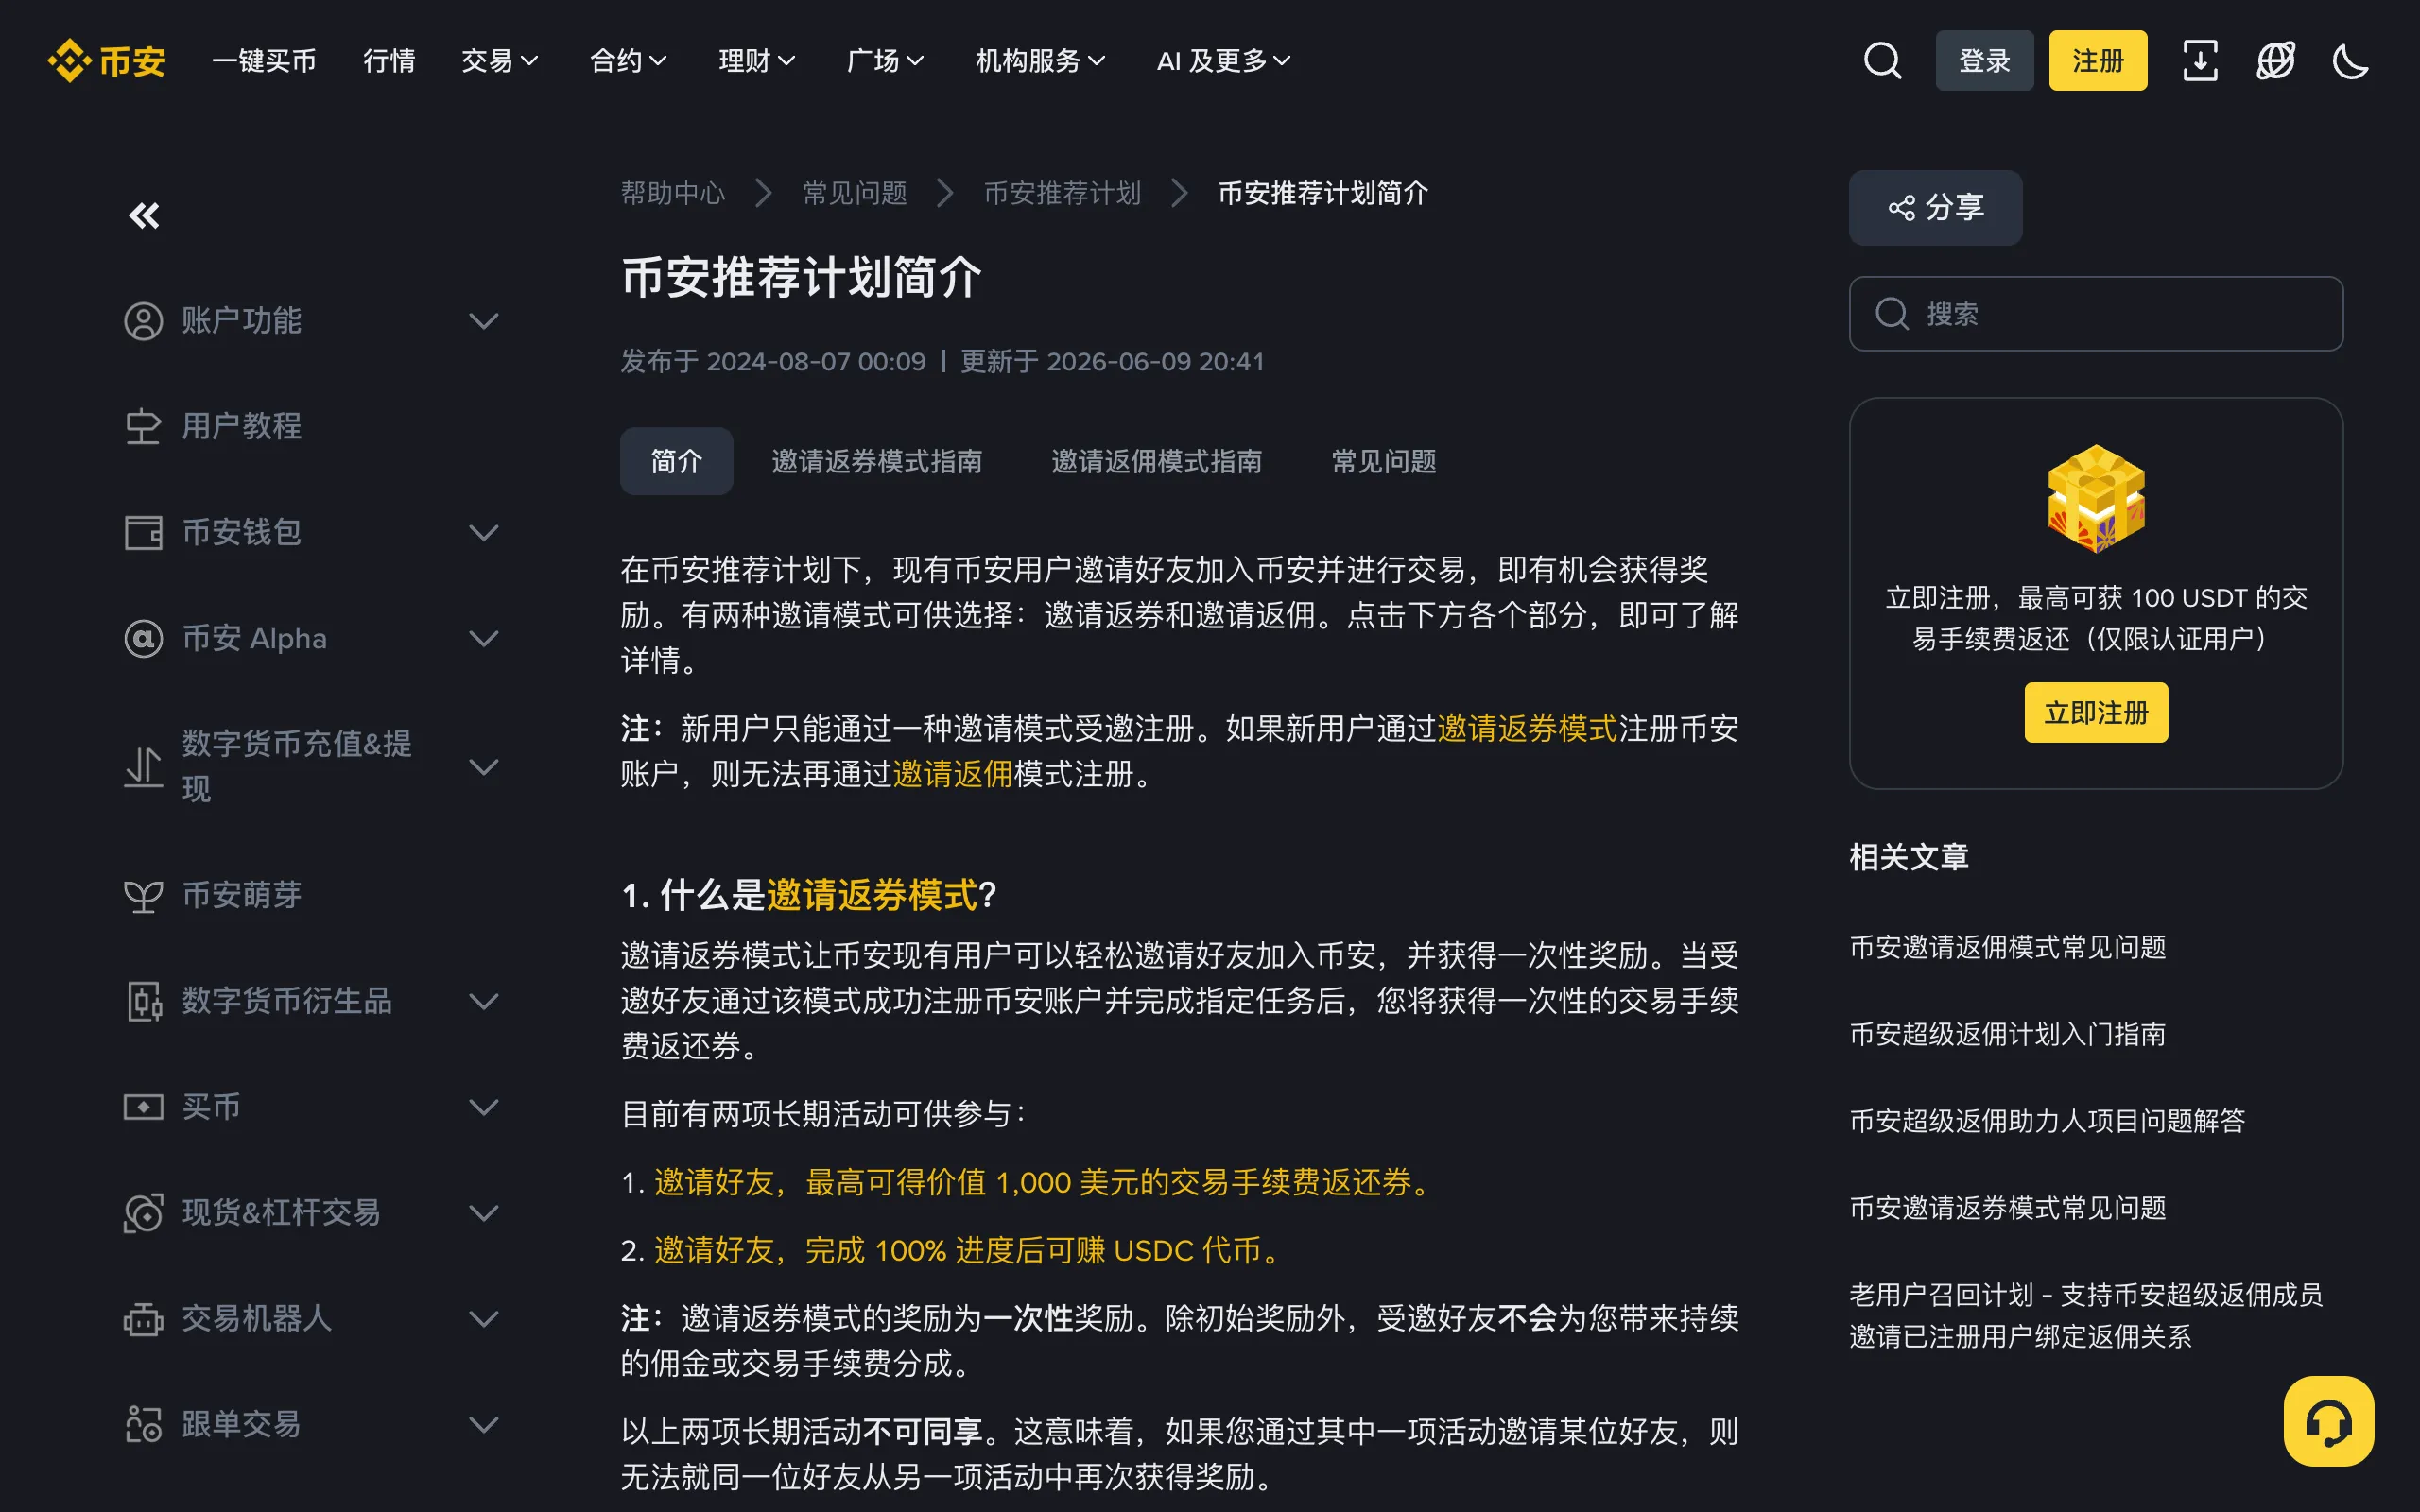Image resolution: width=2420 pixels, height=1512 pixels.
Task: Click the 币安钱包 wallet icon
Action: (143, 533)
